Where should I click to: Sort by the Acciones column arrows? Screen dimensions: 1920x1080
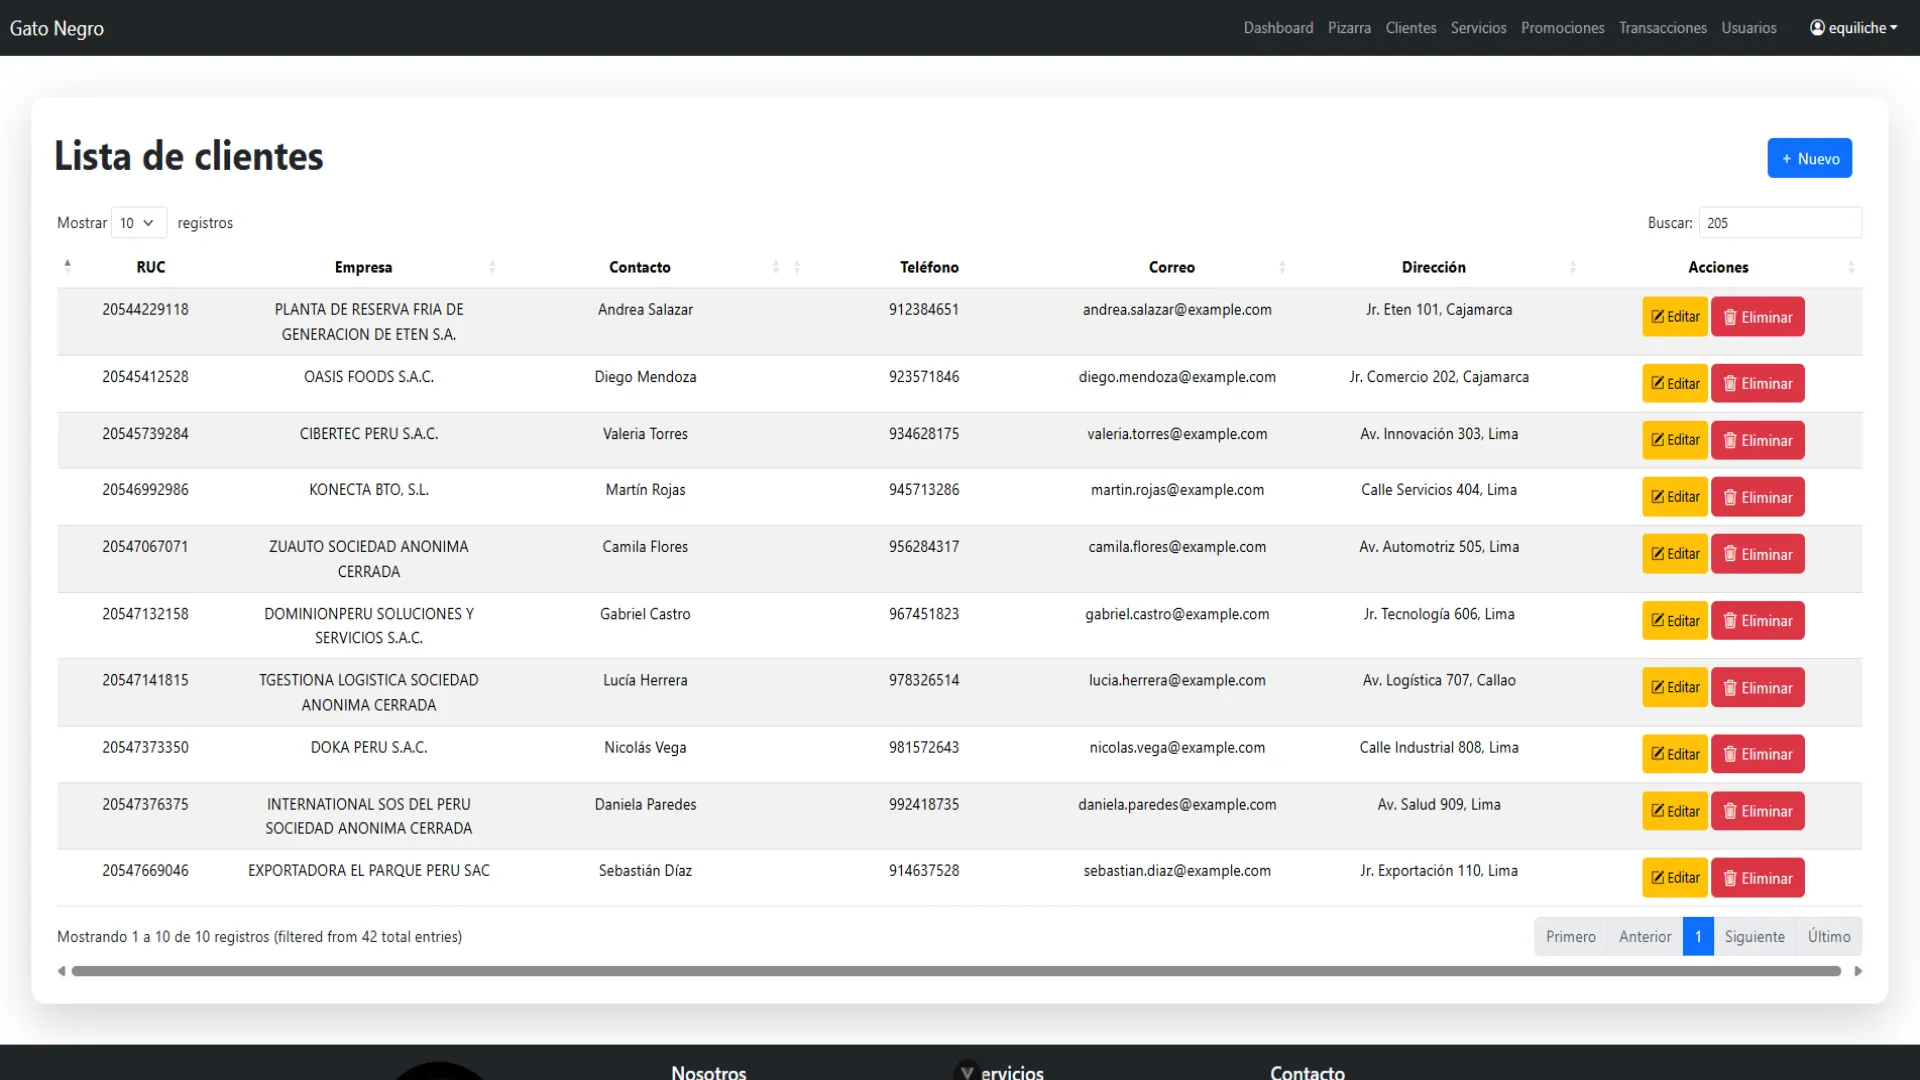(x=1851, y=267)
